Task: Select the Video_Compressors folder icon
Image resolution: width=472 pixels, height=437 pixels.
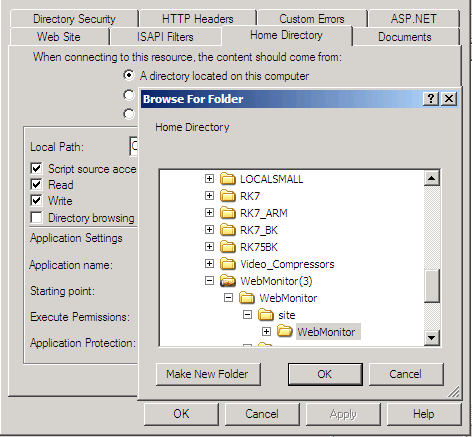Action: (228, 264)
